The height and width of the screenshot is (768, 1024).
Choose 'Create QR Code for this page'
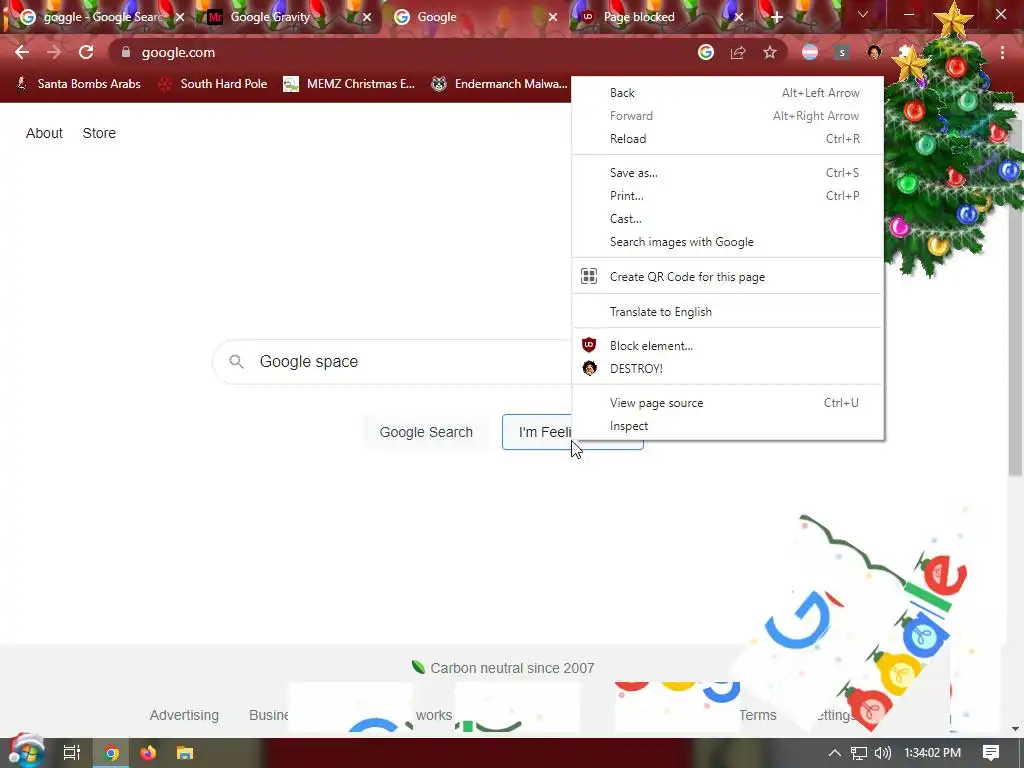pyautogui.click(x=728, y=277)
